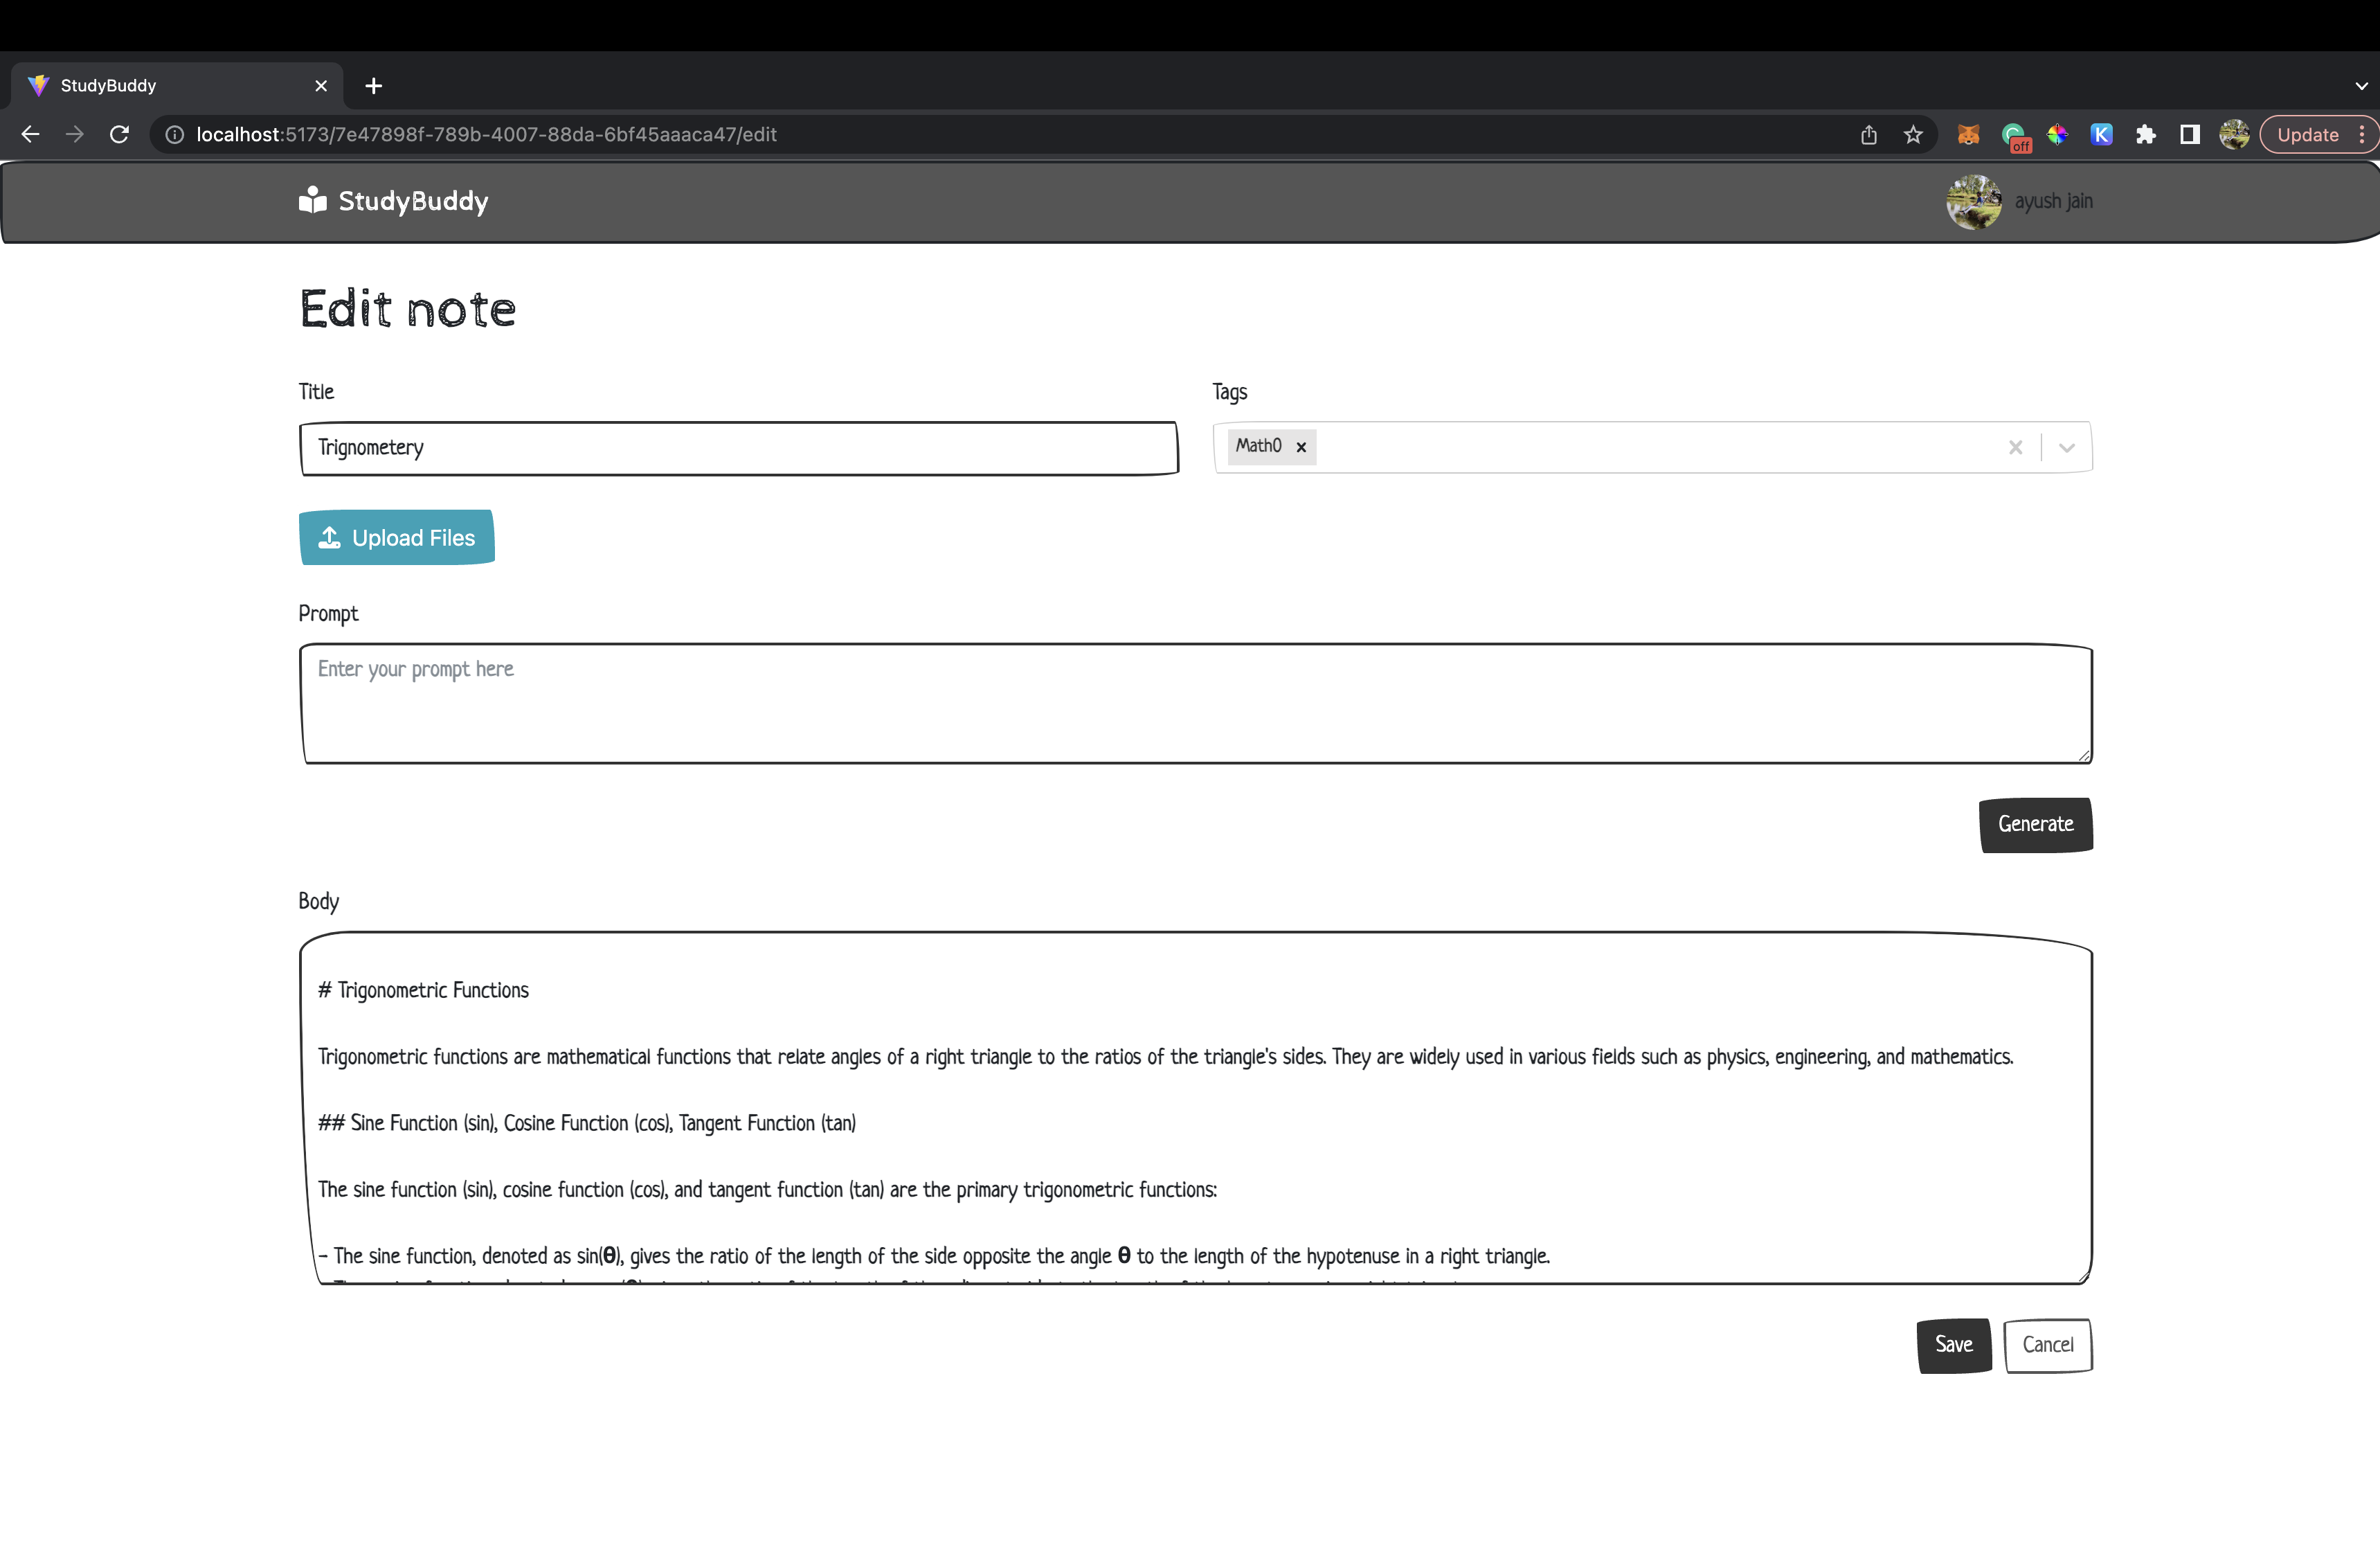2380x1547 pixels.
Task: Toggle the browser side panel icon
Action: tap(2189, 134)
